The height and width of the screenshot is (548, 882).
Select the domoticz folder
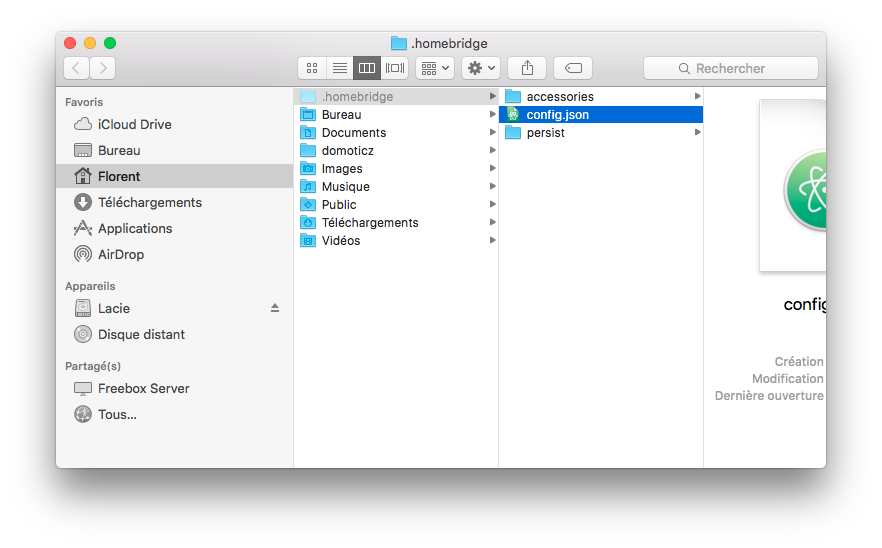[347, 150]
